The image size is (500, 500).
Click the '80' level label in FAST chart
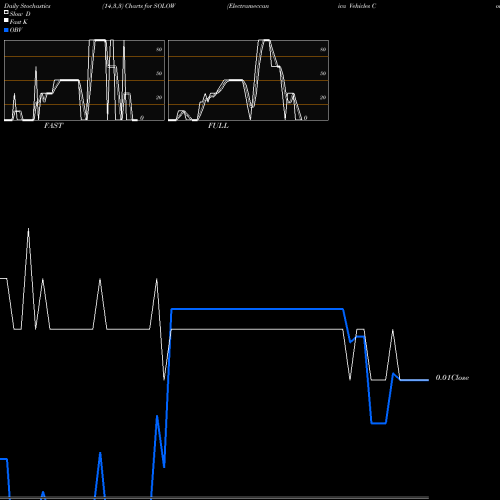[x=159, y=49]
